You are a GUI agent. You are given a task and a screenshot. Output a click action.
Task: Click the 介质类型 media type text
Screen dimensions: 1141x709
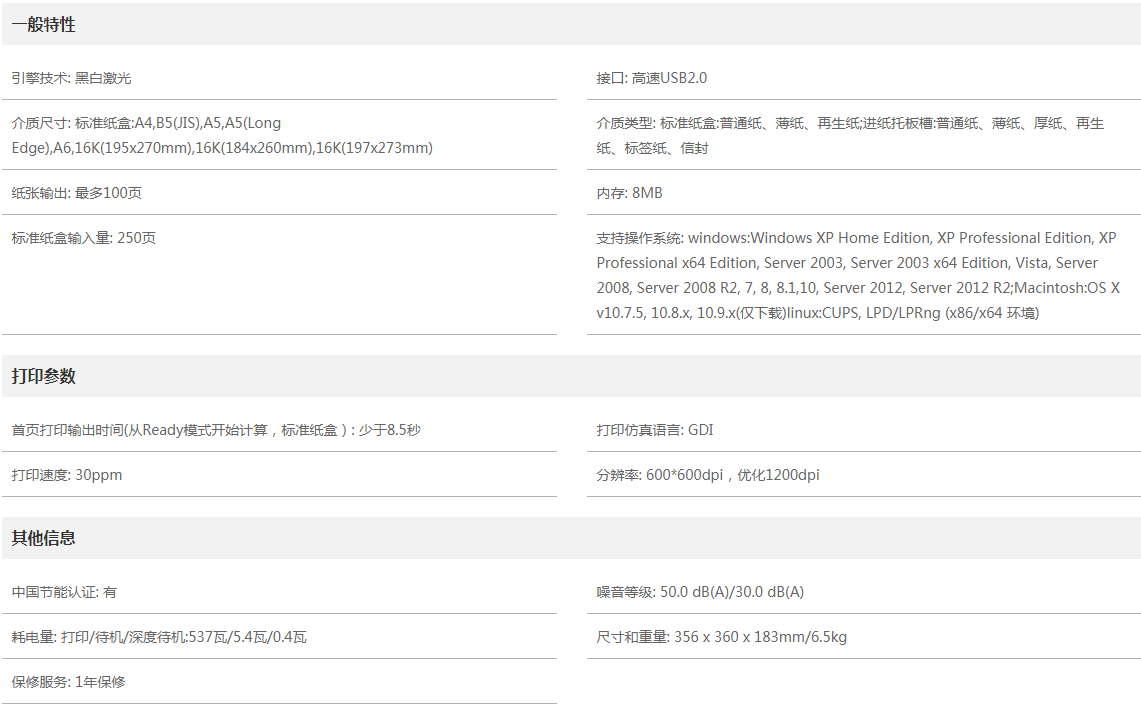[x=850, y=136]
